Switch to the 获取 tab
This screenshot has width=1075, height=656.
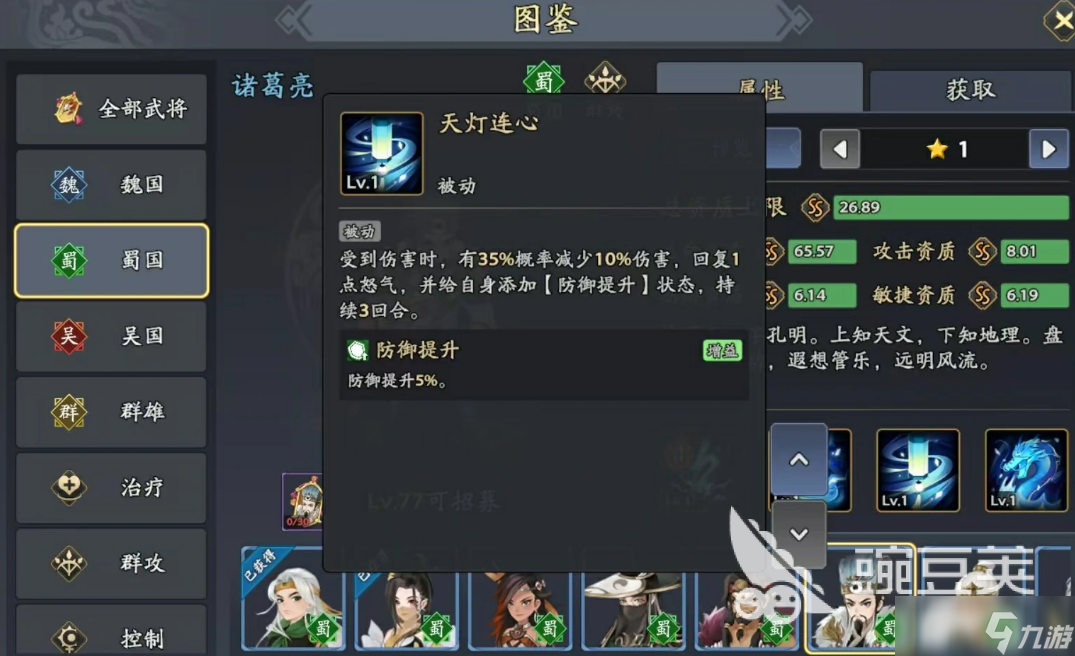coord(970,90)
